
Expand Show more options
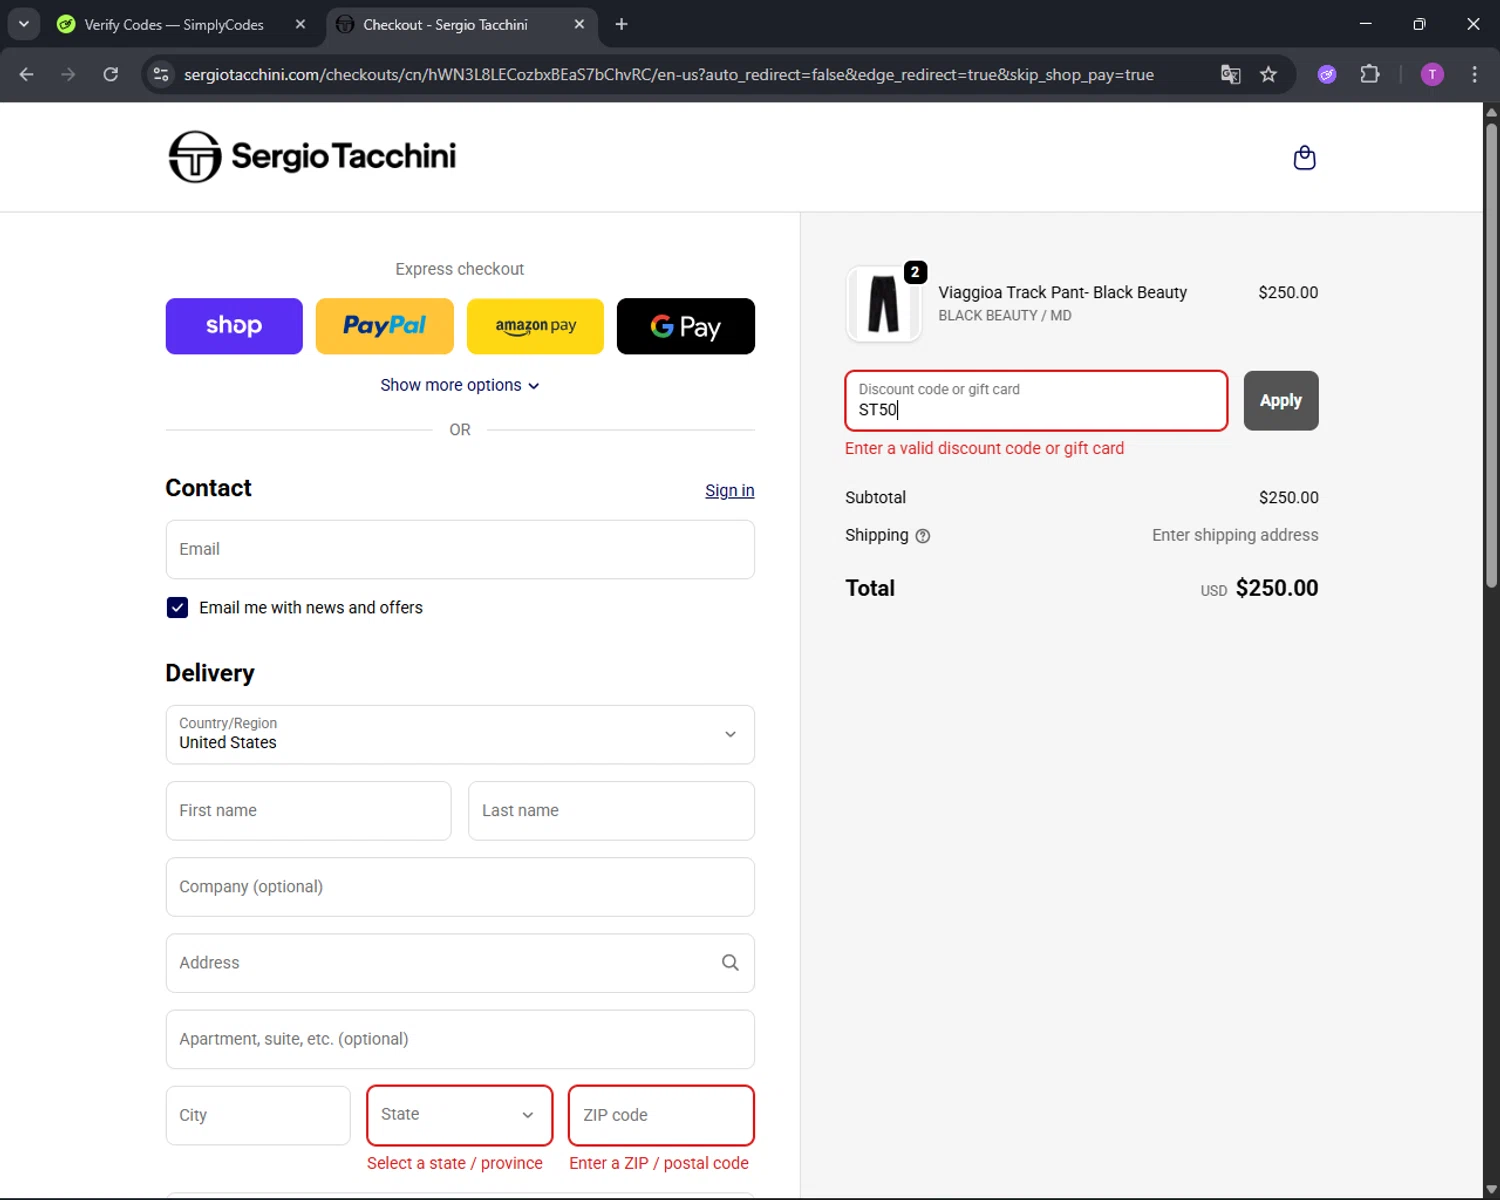pyautogui.click(x=460, y=385)
